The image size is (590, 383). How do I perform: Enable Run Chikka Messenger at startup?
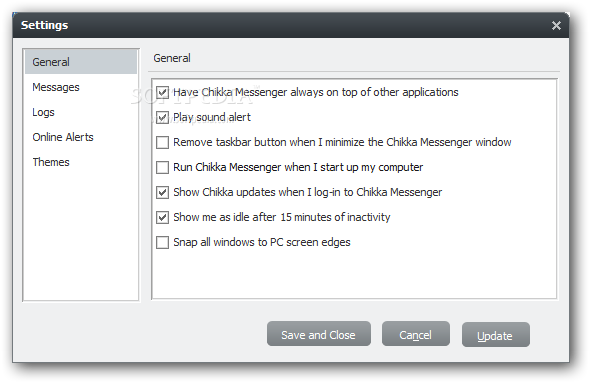tap(163, 167)
